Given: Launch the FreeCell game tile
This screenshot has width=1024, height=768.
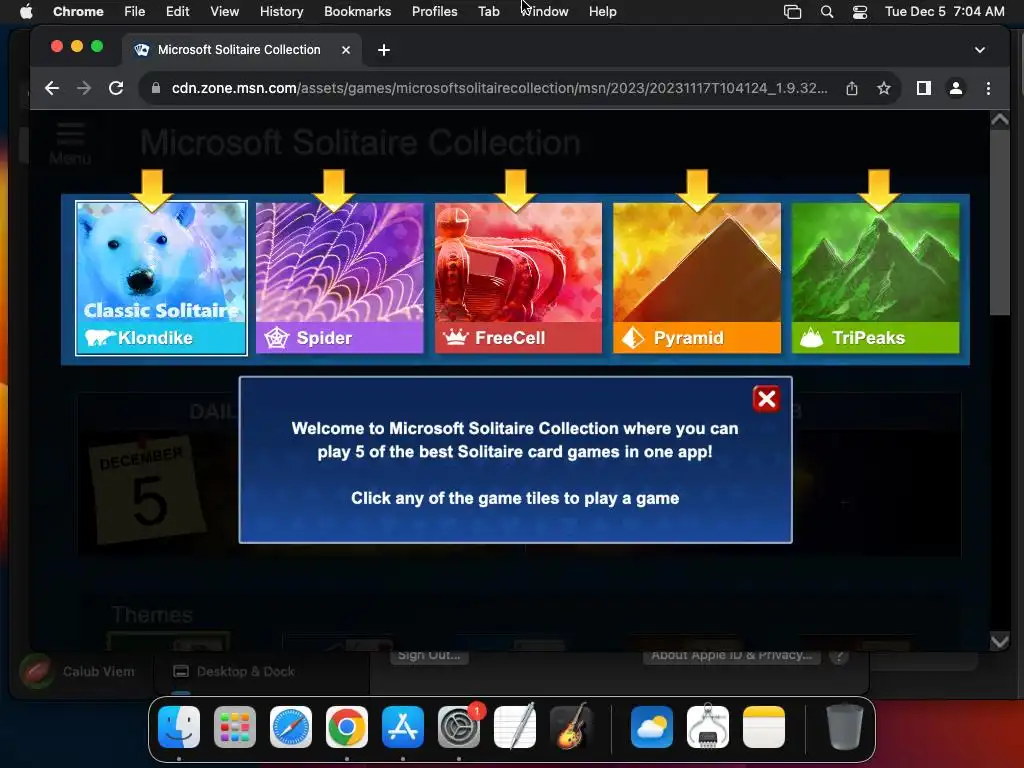Looking at the screenshot, I should coord(519,278).
